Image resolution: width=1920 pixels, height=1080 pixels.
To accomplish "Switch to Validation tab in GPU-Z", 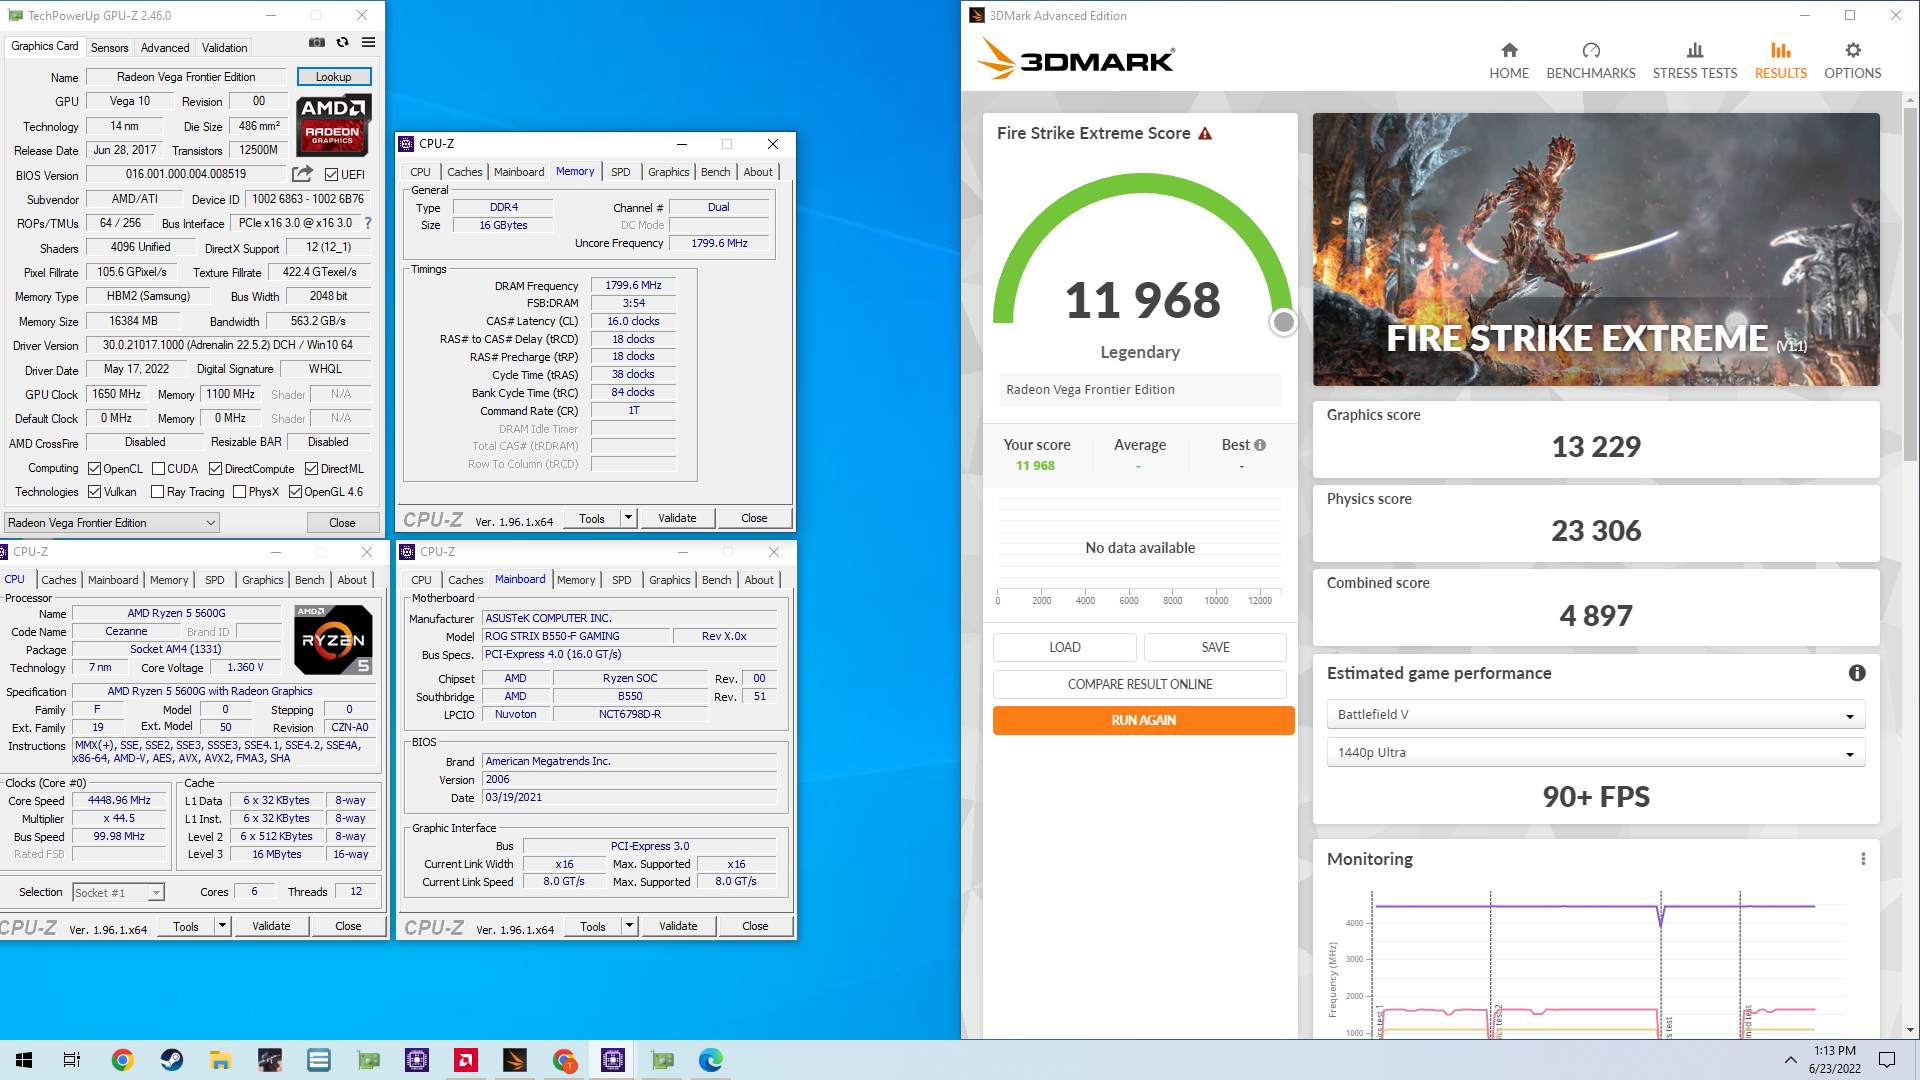I will pyautogui.click(x=224, y=48).
